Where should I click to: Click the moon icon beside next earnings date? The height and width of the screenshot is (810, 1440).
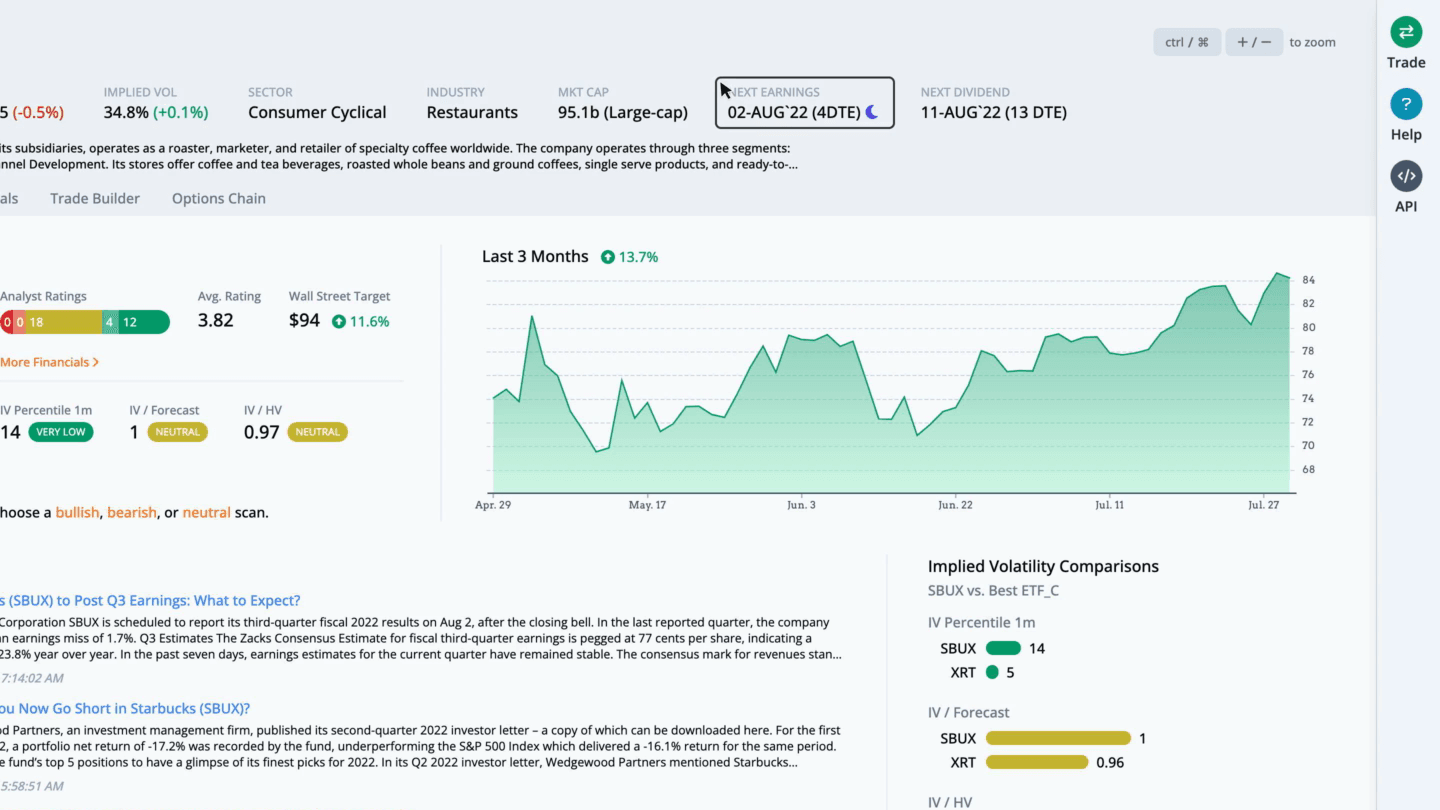click(872, 112)
